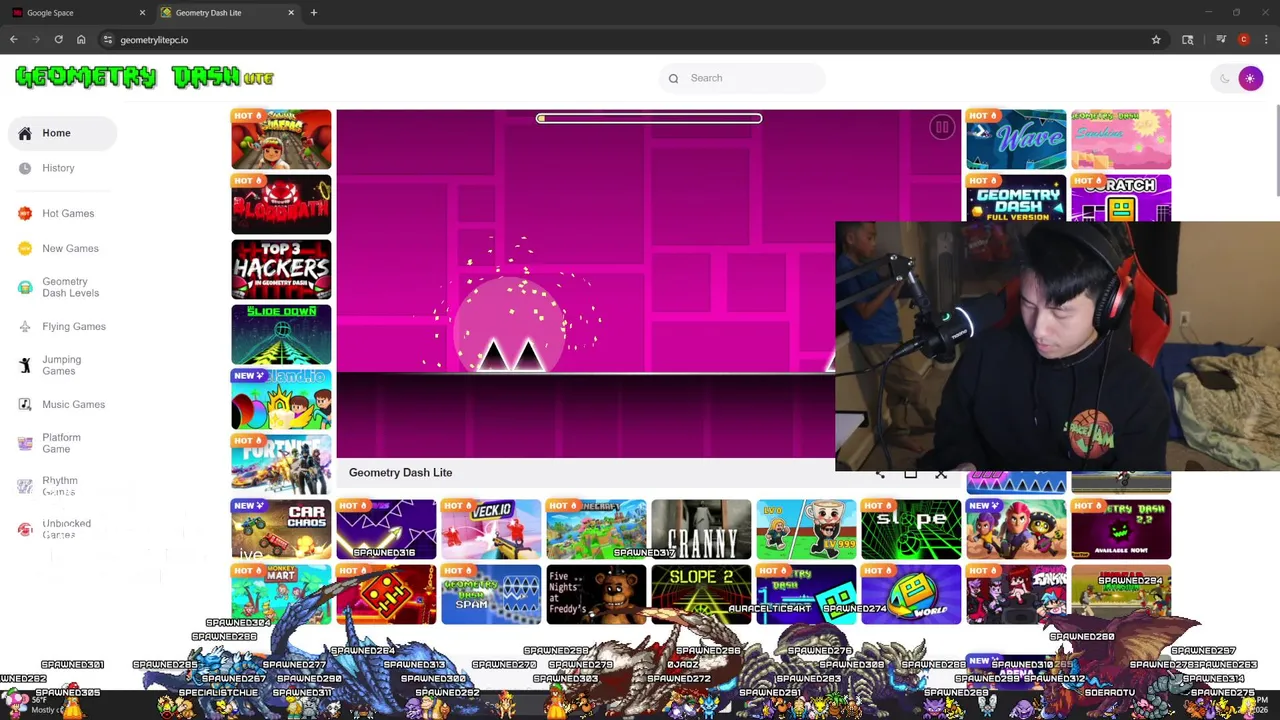Open the Bloodbath game thumbnail

click(281, 204)
